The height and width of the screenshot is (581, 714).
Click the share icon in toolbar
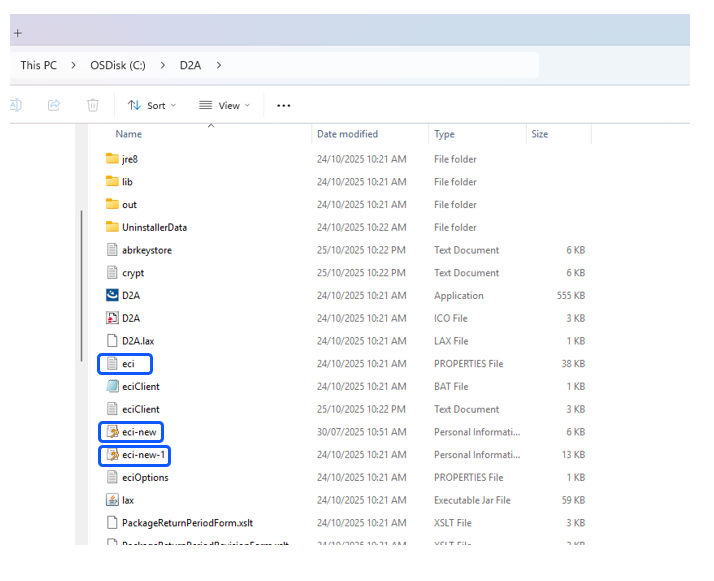click(x=54, y=105)
